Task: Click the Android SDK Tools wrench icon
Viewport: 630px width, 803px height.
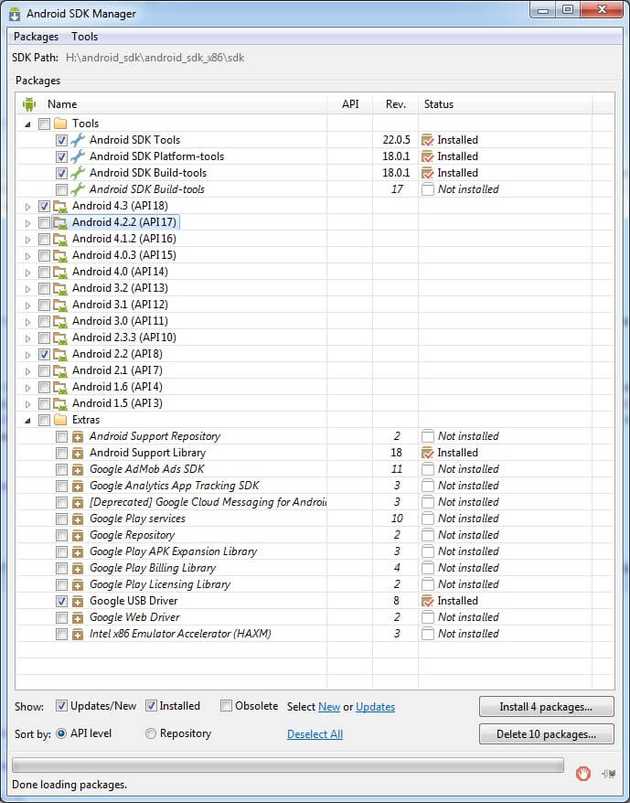Action: (77, 140)
